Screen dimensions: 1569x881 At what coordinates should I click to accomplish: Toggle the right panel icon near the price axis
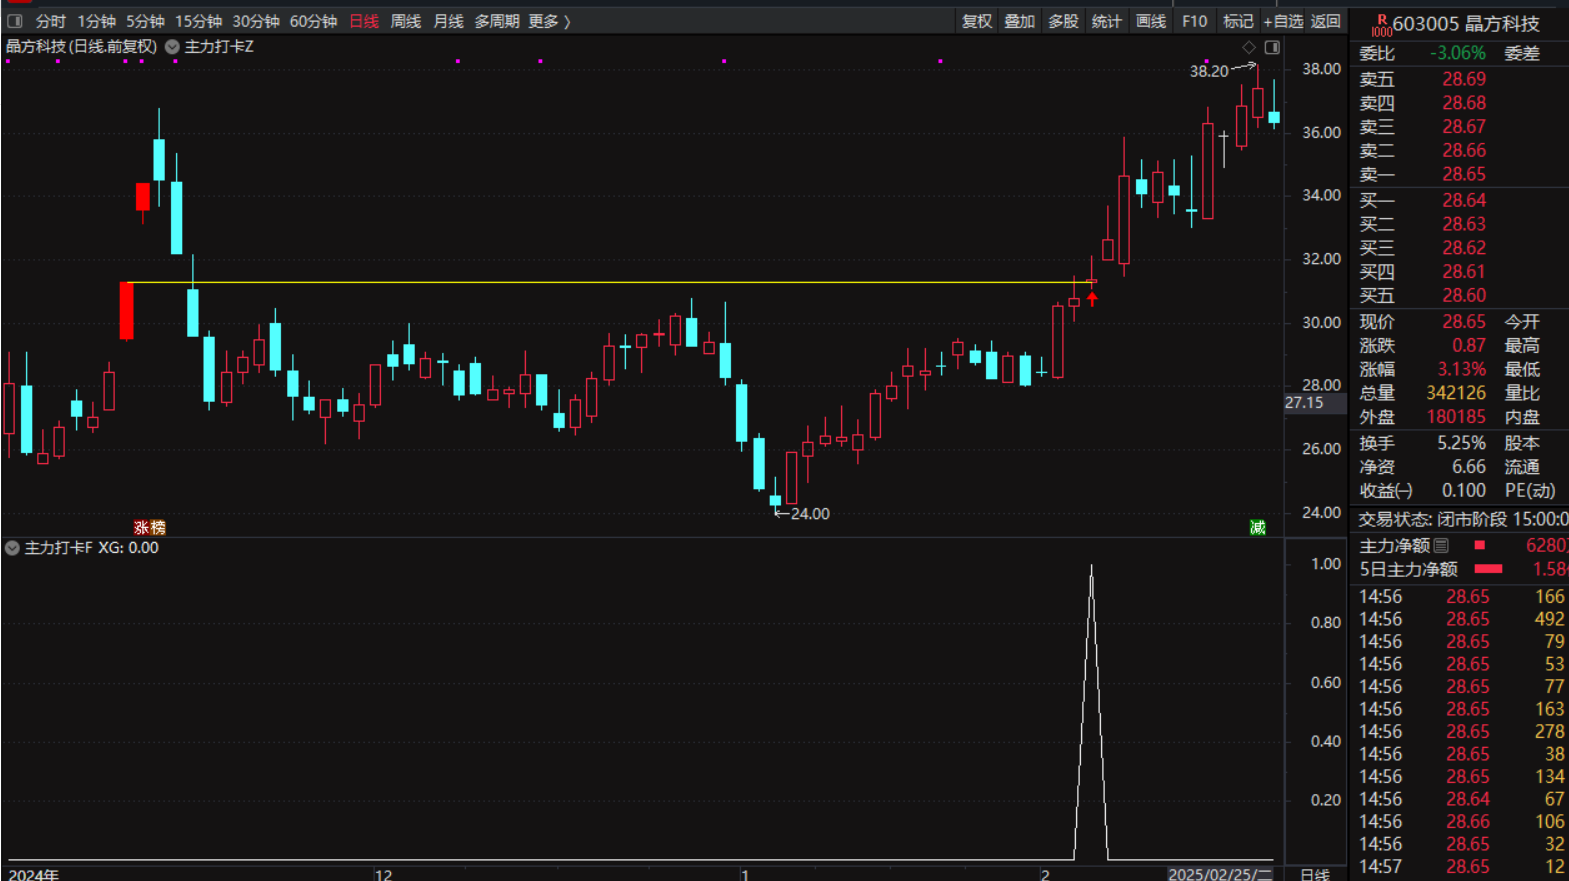1272,47
